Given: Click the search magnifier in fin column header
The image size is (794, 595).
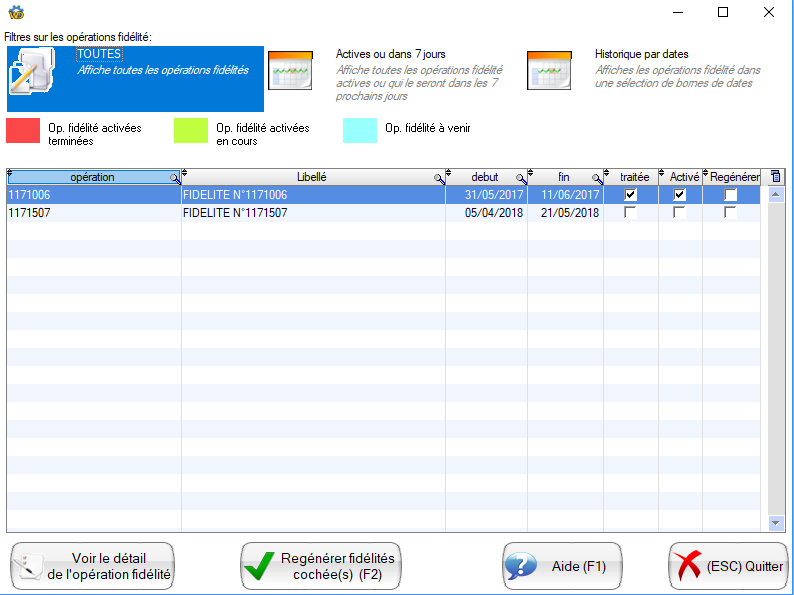Looking at the screenshot, I should (597, 178).
